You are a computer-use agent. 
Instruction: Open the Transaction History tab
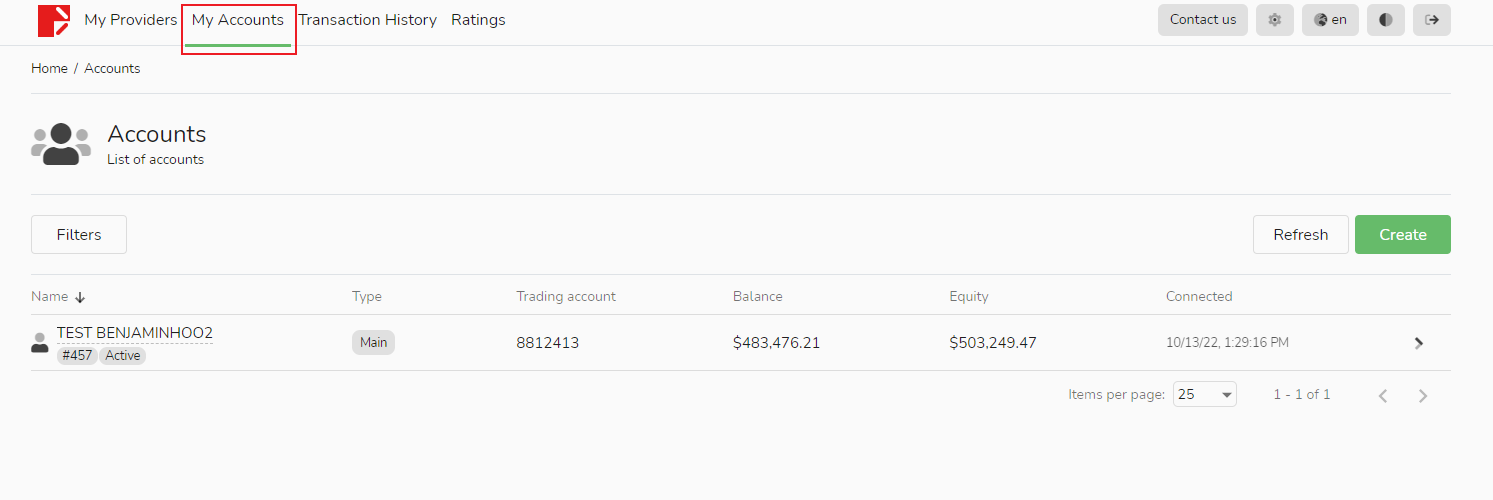367,20
